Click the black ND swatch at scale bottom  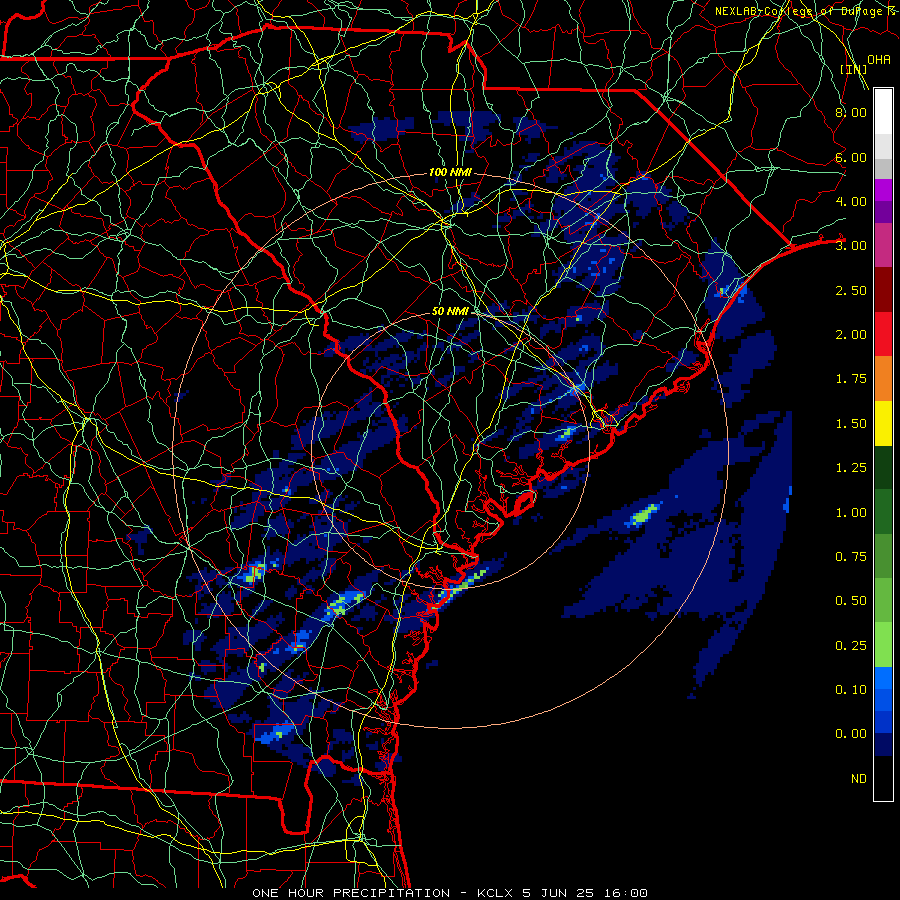[883, 778]
